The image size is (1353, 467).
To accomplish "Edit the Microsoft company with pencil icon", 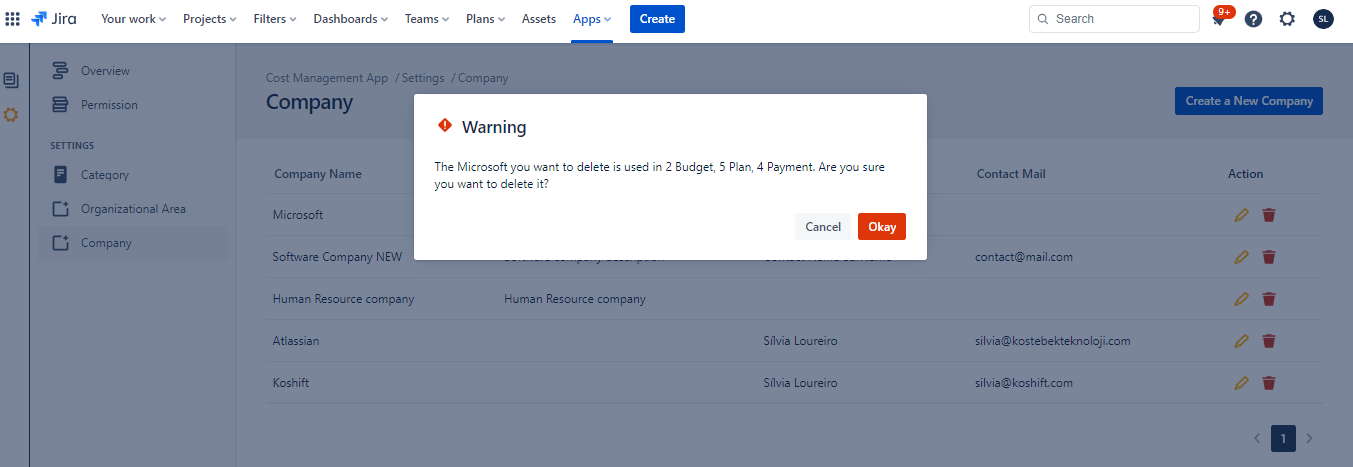I will (x=1241, y=215).
